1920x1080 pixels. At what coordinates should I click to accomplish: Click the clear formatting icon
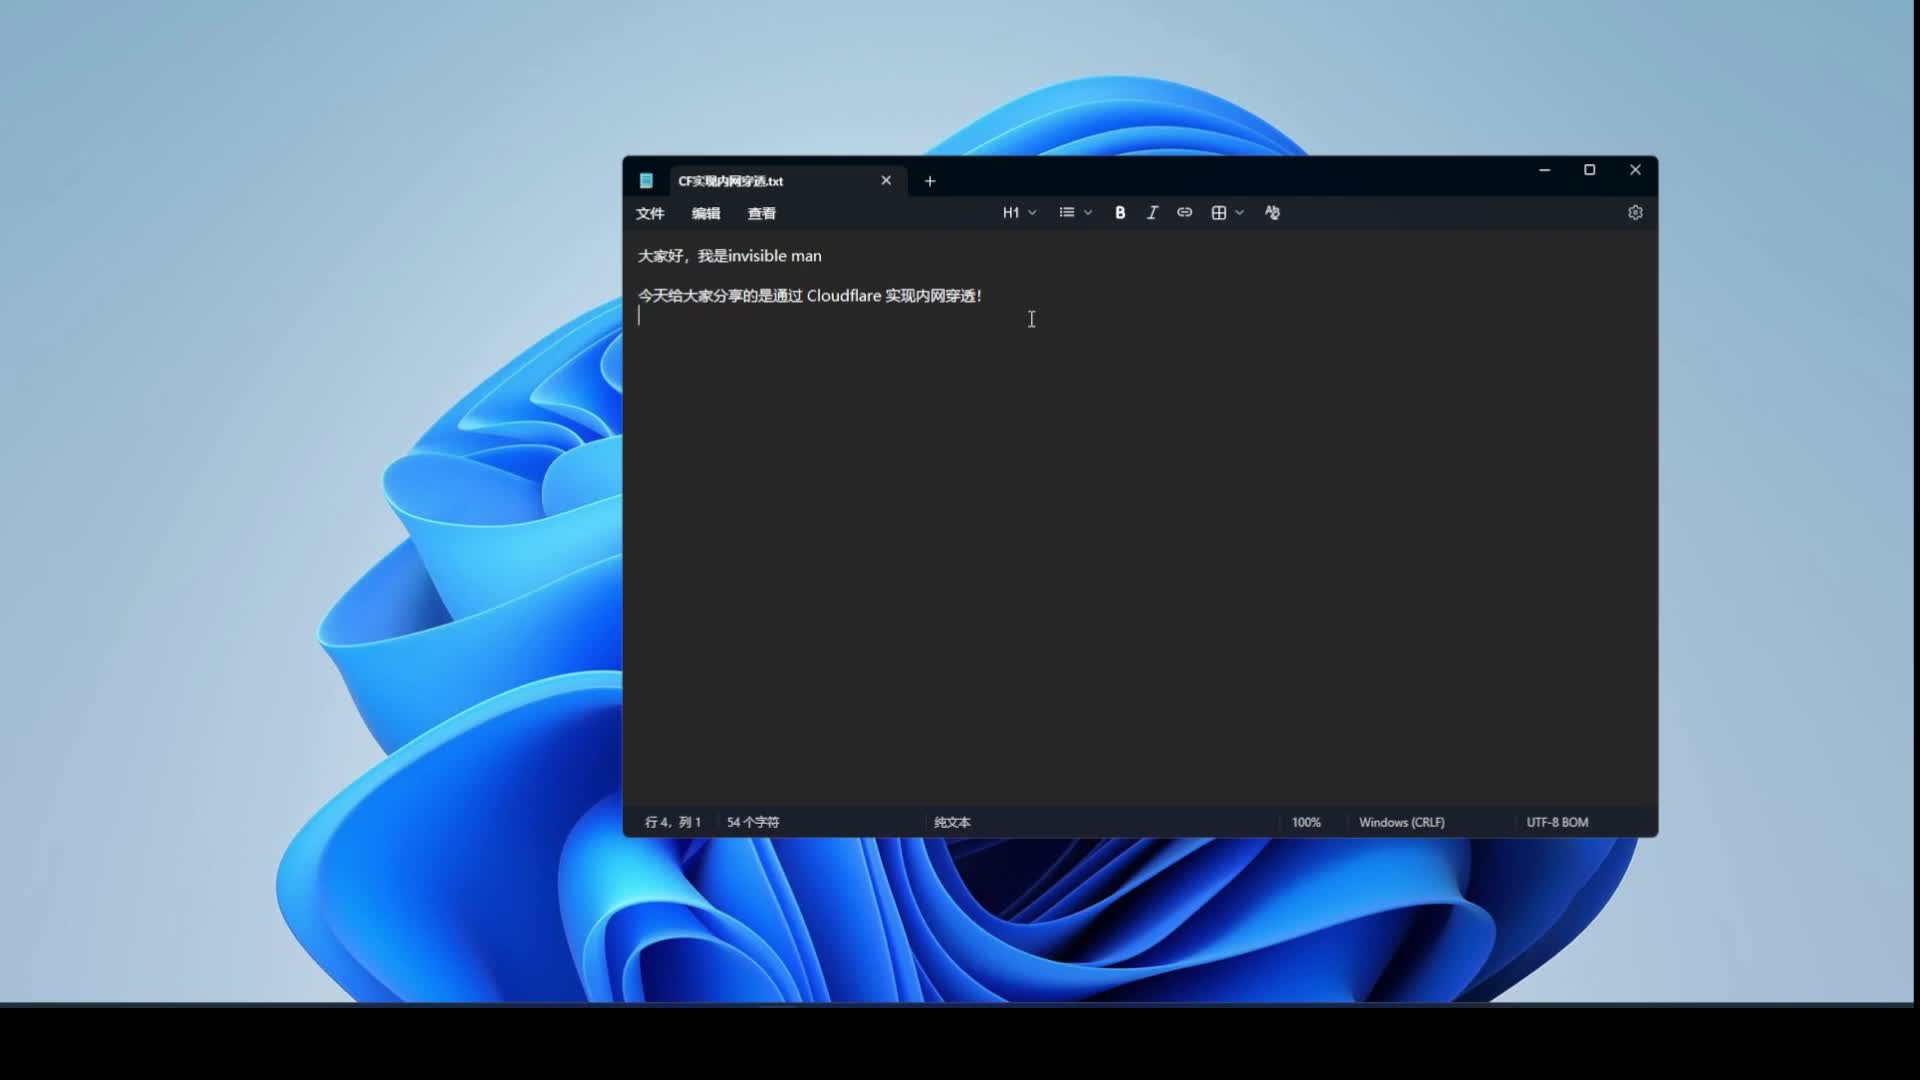[x=1272, y=213]
